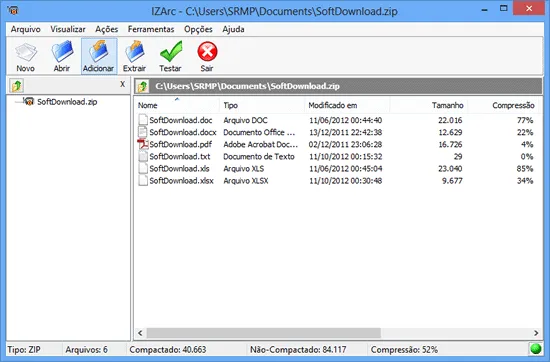This screenshot has height=362, width=550.
Task: Select the SoftDownload.doc file name
Action: click(x=181, y=120)
